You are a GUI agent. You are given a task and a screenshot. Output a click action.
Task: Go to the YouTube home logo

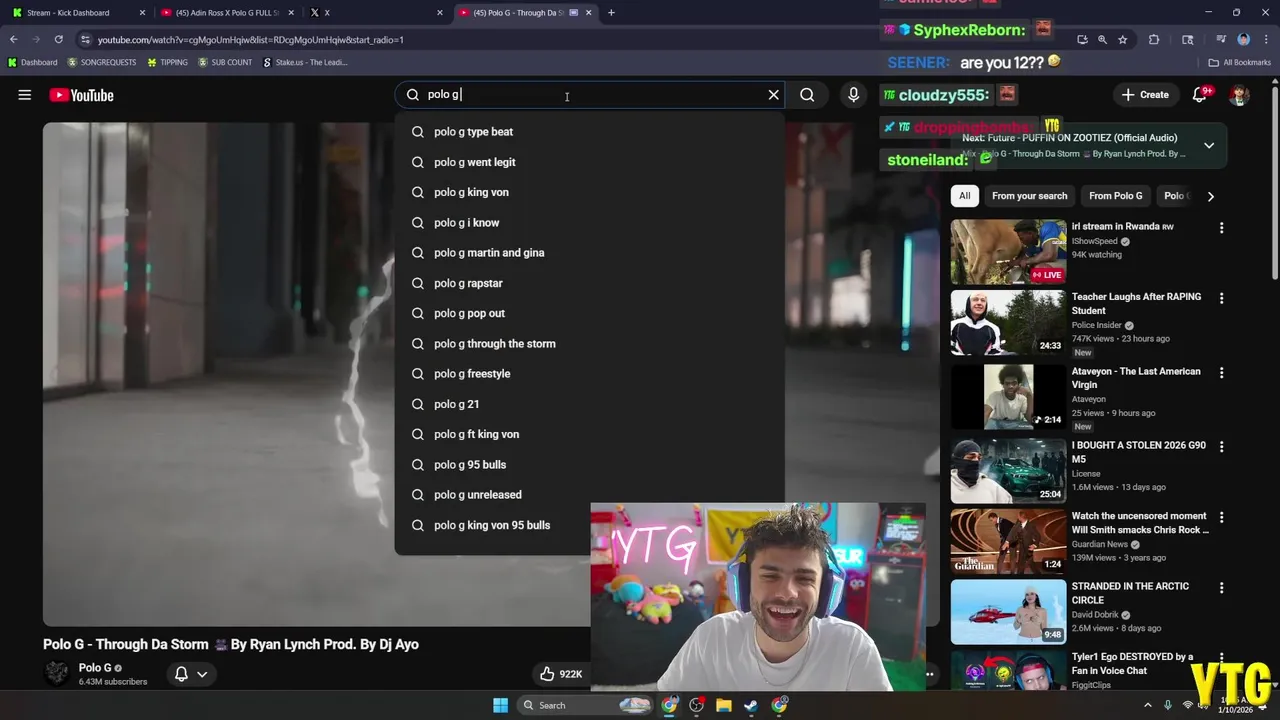tap(82, 95)
